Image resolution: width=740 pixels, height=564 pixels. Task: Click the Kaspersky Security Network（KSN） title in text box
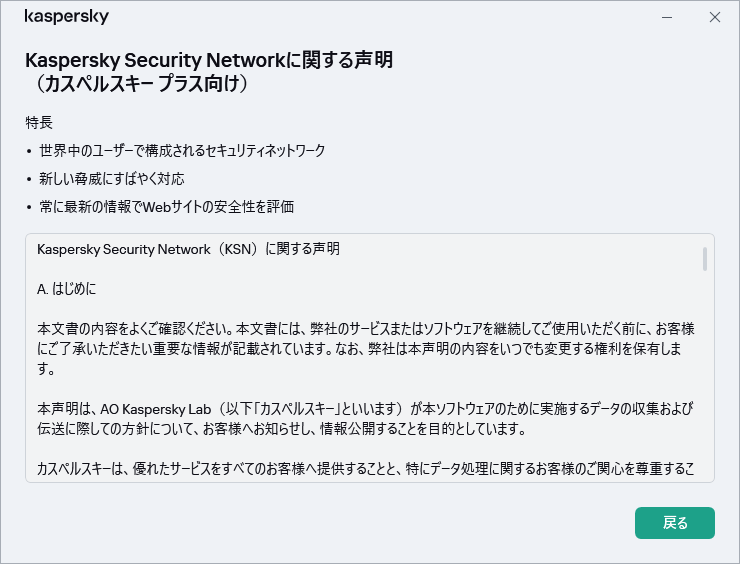point(188,249)
